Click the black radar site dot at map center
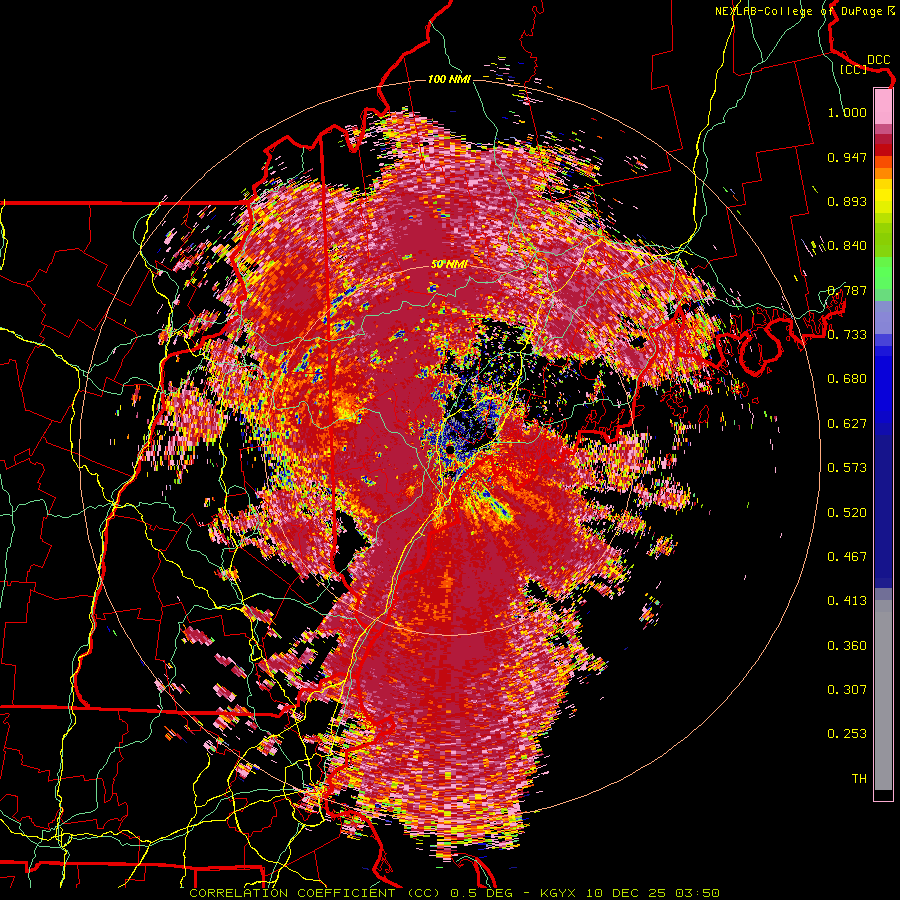This screenshot has width=900, height=900. coord(449,448)
